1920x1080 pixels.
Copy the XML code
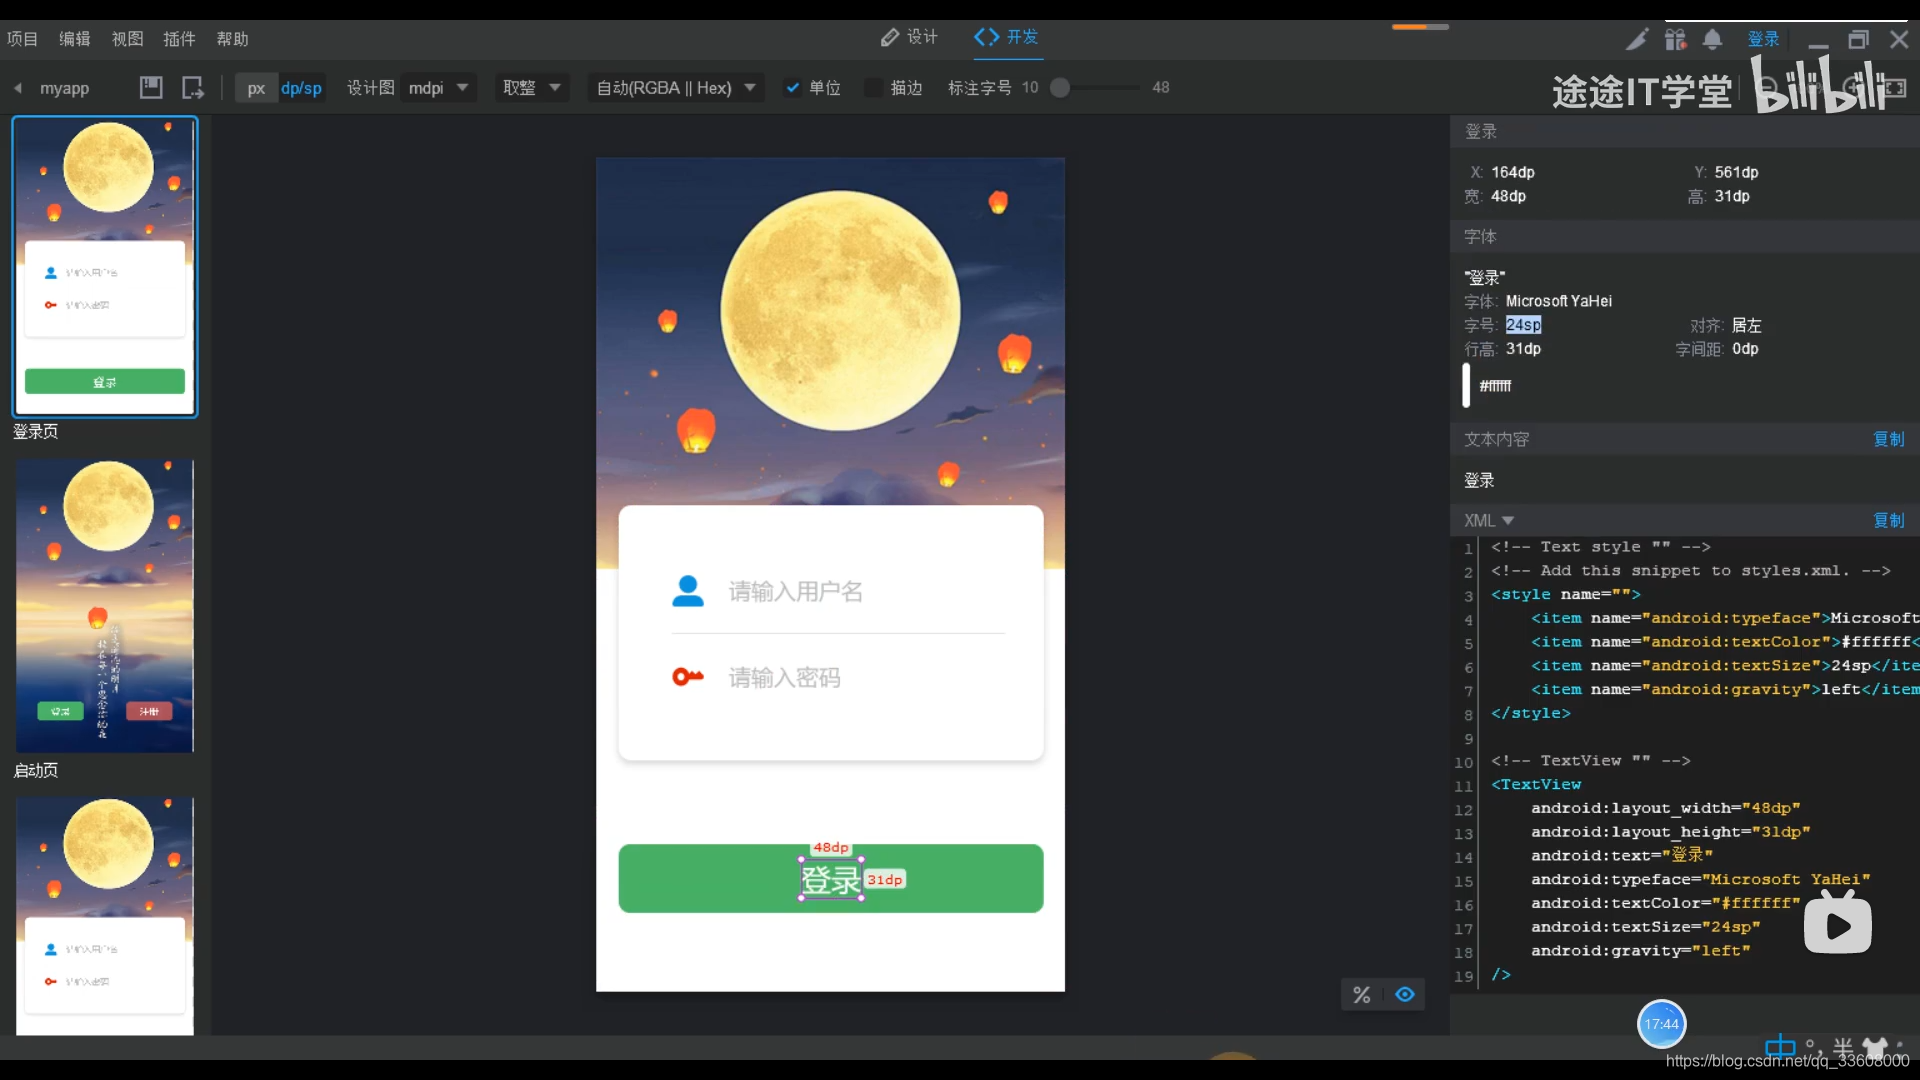tap(1889, 520)
